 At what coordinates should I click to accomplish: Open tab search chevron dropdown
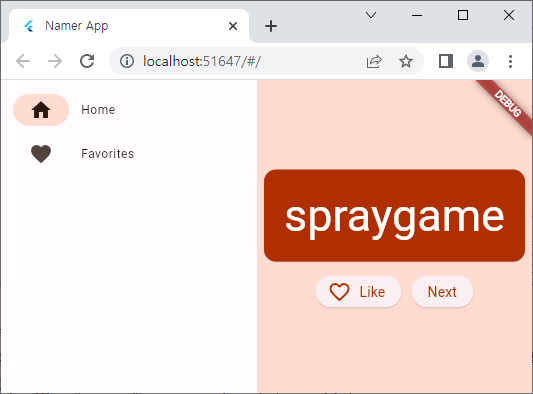pyautogui.click(x=371, y=15)
